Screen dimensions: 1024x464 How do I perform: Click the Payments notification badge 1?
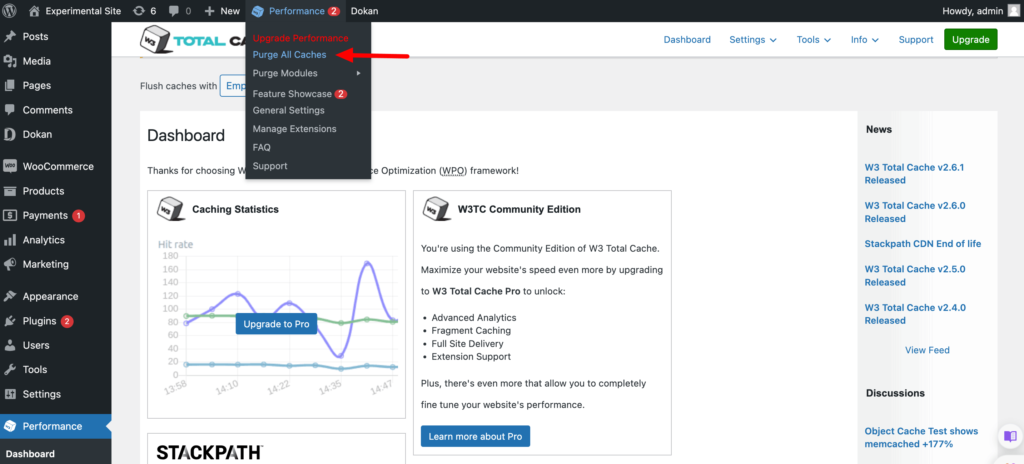pos(78,216)
